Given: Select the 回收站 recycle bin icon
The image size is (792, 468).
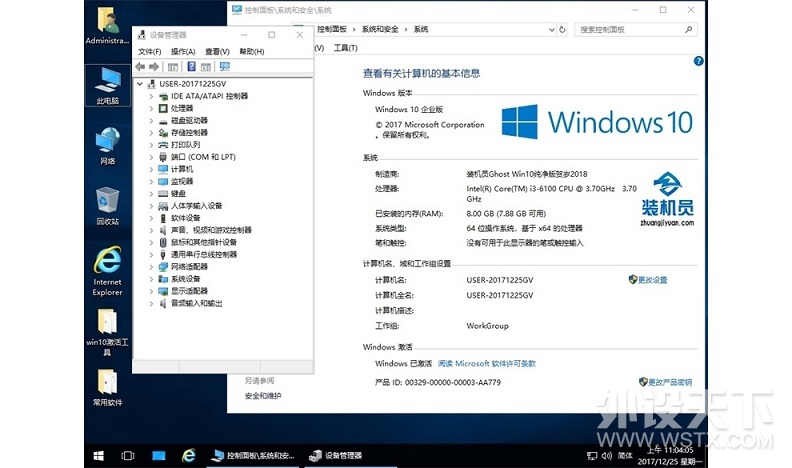Looking at the screenshot, I should click(108, 206).
